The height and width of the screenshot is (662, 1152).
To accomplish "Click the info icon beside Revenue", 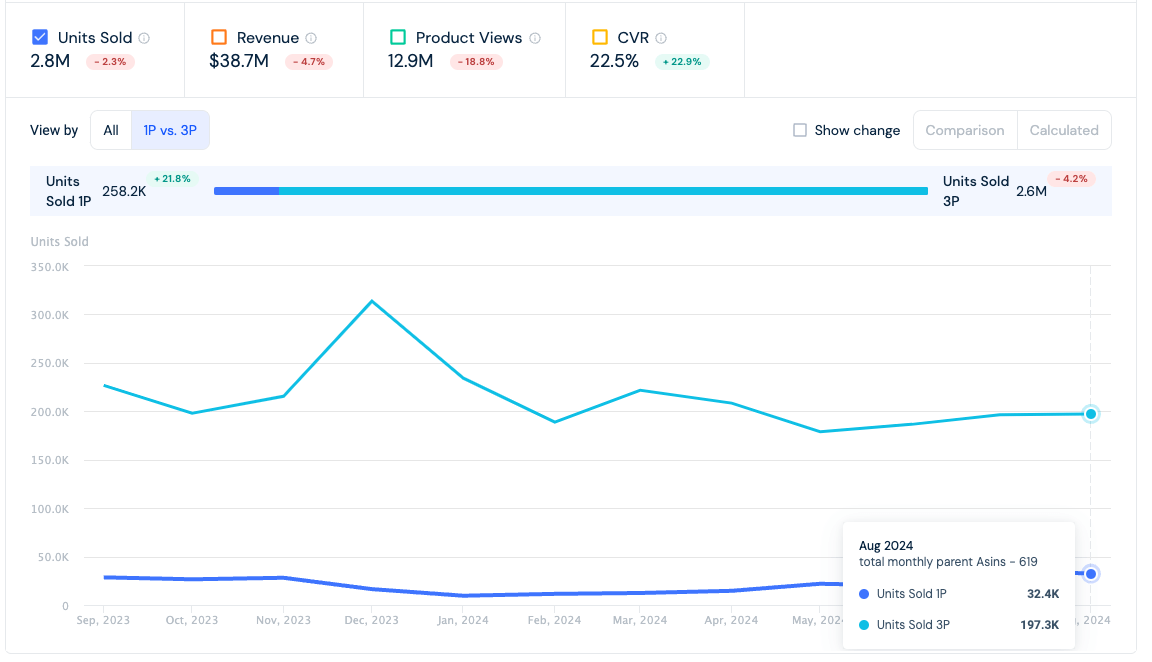I will pos(311,38).
